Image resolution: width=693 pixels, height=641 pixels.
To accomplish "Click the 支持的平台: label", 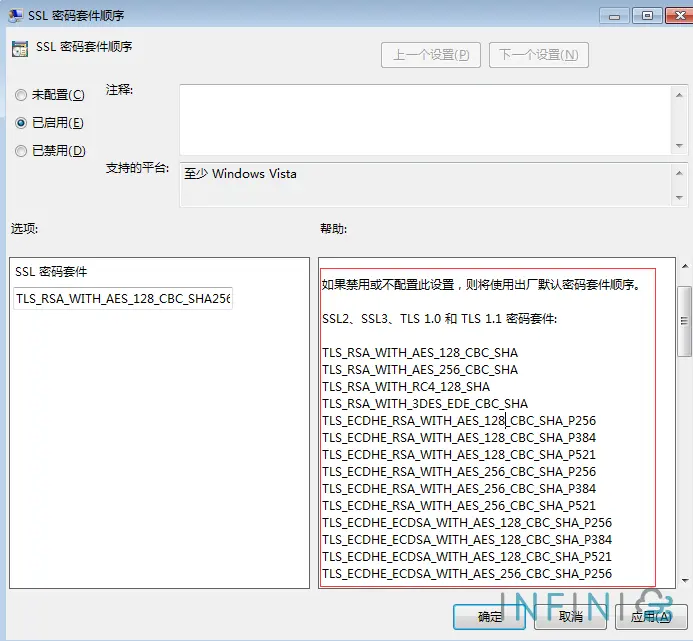I will pyautogui.click(x=137, y=168).
